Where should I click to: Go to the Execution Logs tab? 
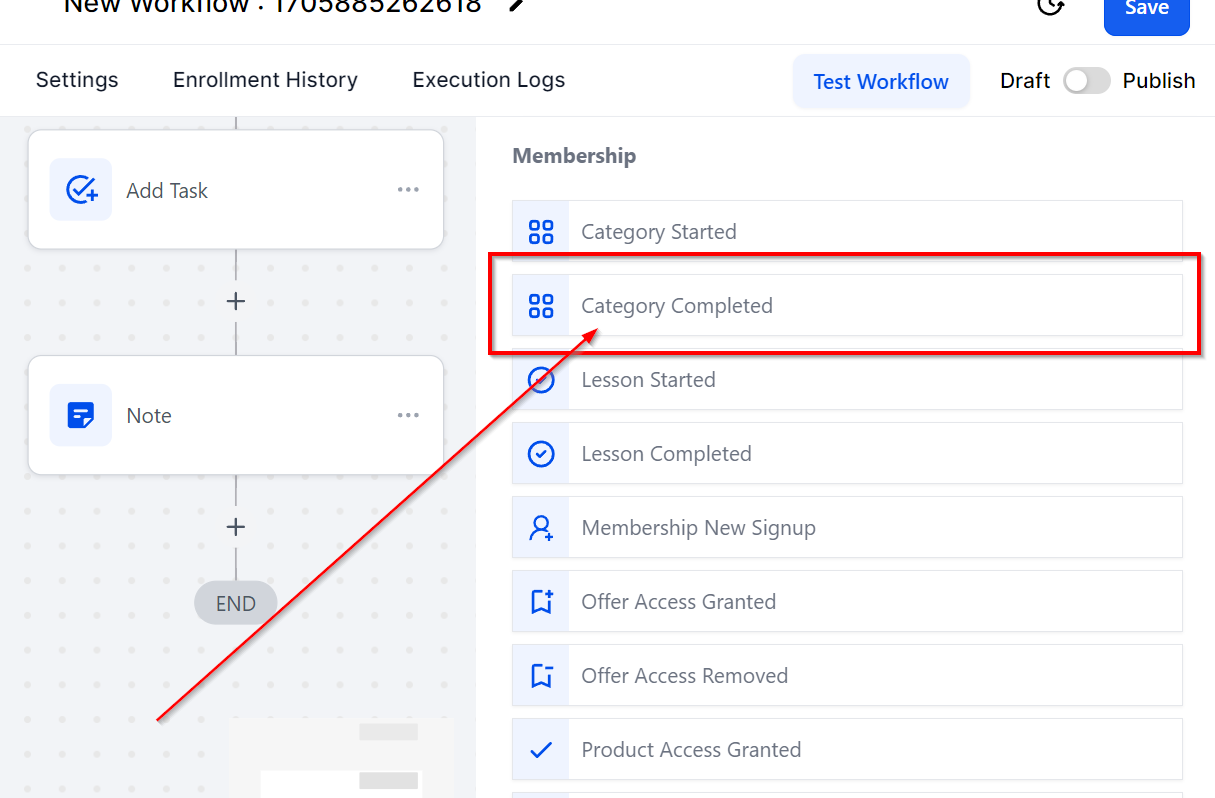[489, 80]
